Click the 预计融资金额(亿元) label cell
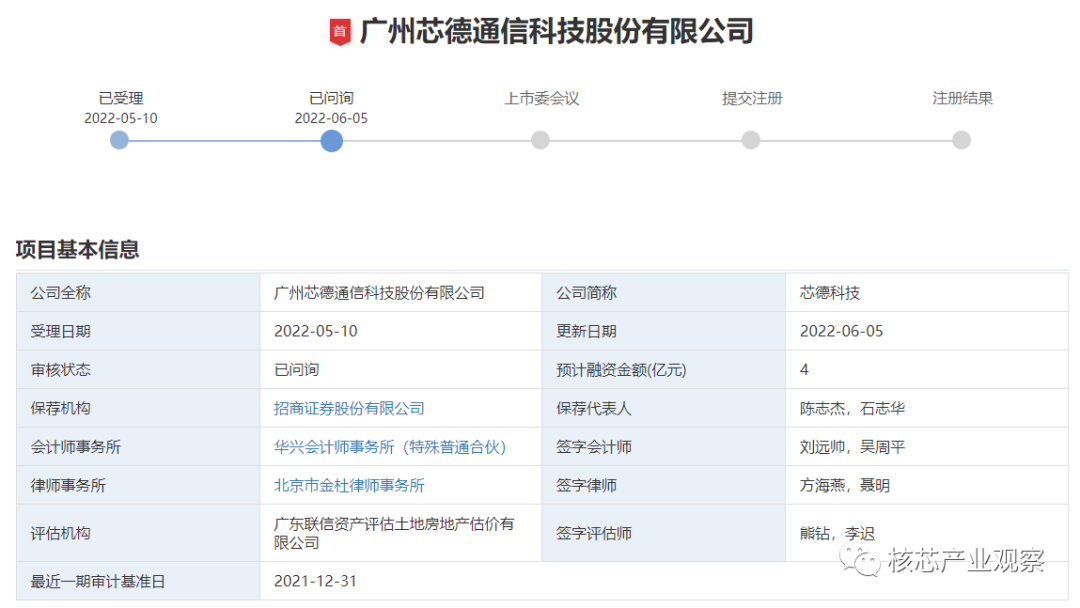Viewport: 1080px width, 608px height. [663, 370]
